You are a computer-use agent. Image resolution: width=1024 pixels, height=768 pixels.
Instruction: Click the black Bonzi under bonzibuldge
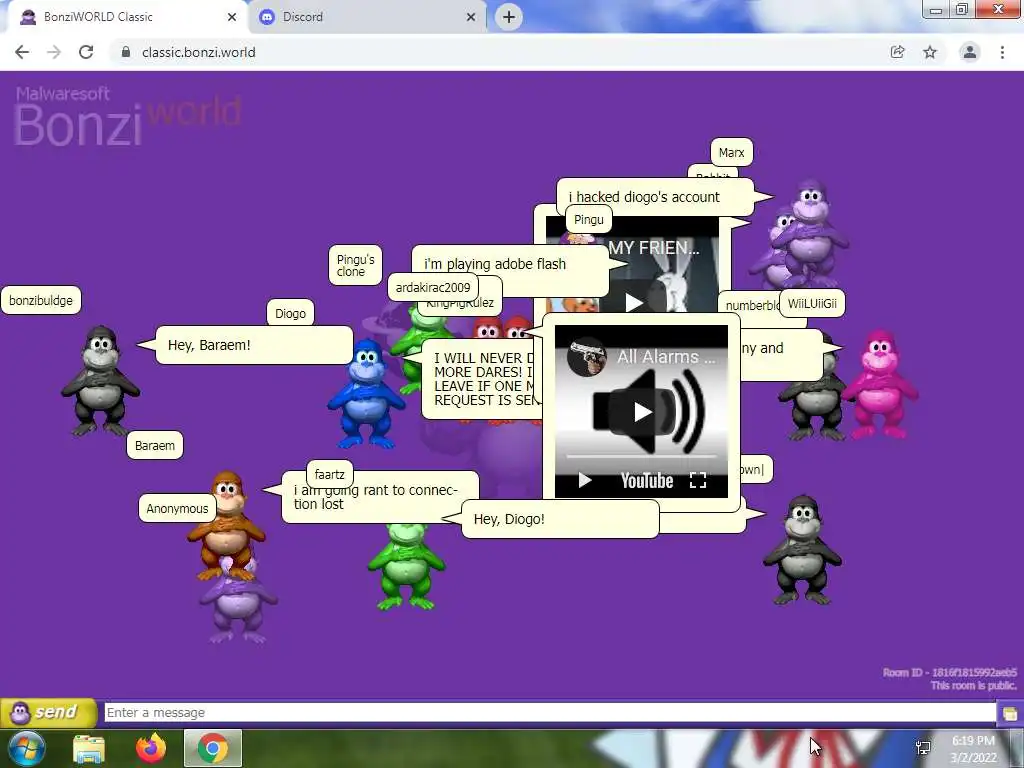(x=100, y=382)
